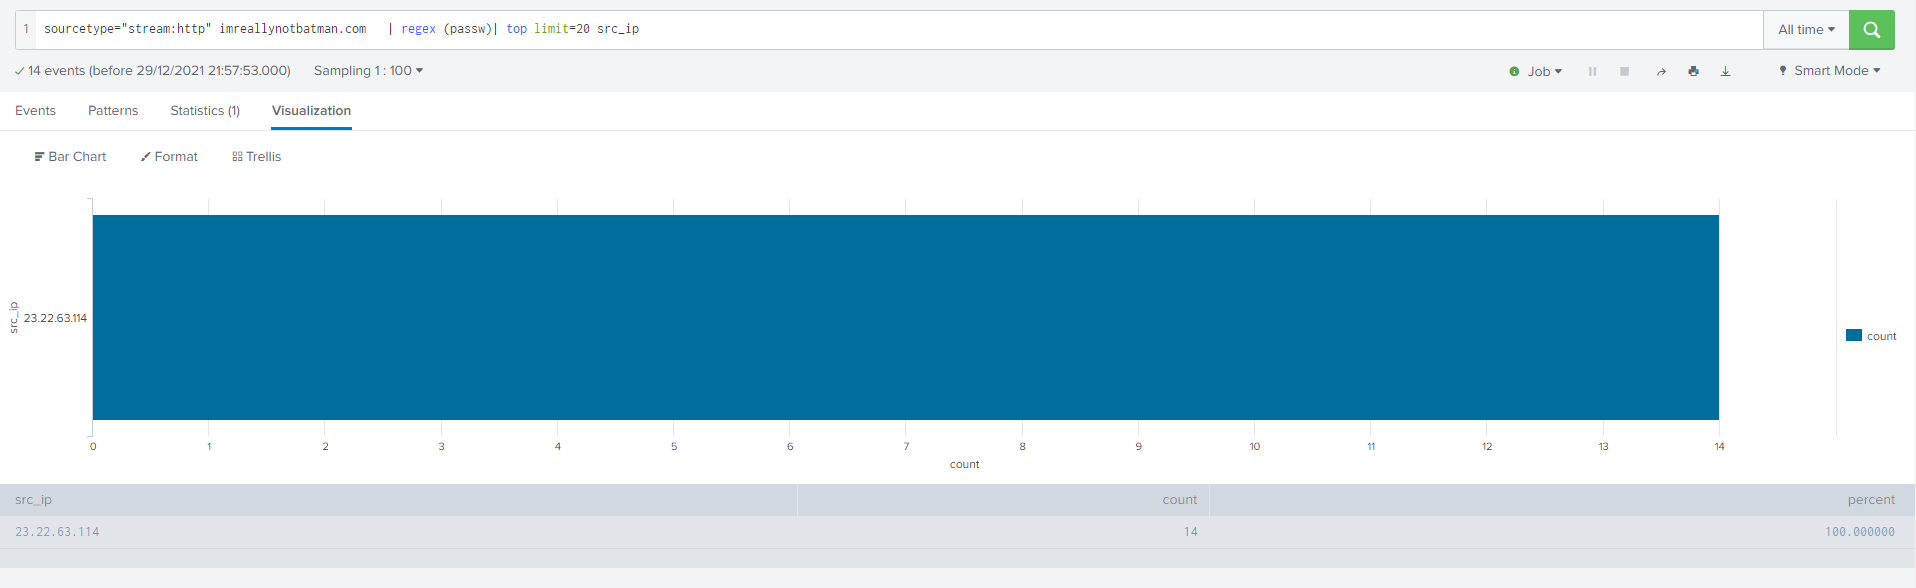Open the Patterns tab
This screenshot has height=588, width=1916.
pyautogui.click(x=113, y=111)
